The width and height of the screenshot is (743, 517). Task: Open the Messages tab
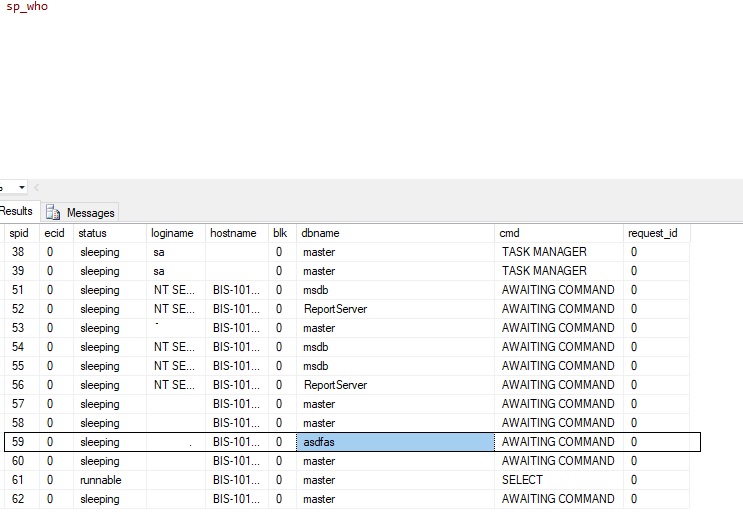[x=90, y=213]
